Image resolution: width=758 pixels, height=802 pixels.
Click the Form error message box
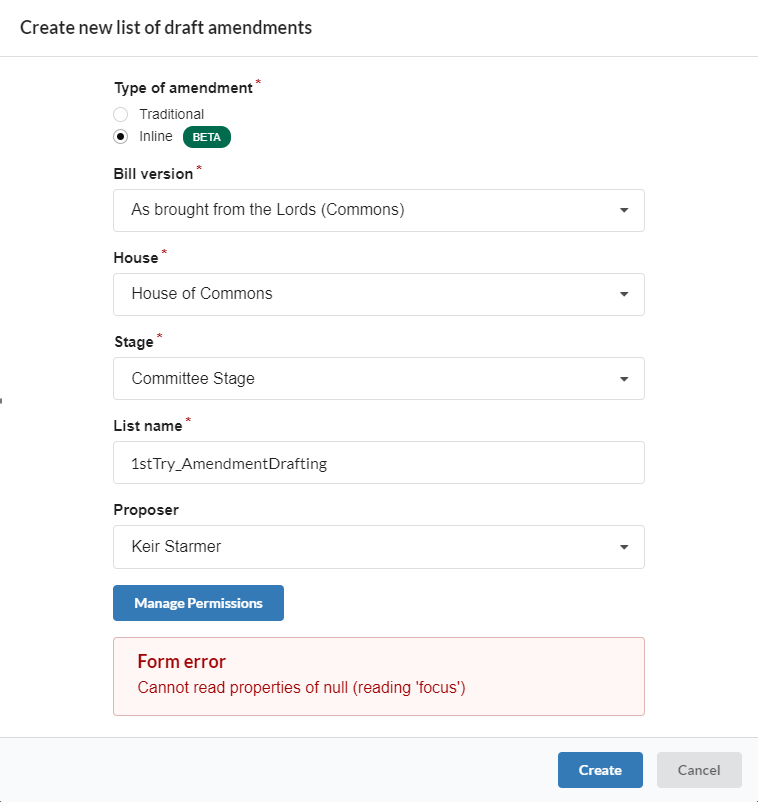(x=378, y=676)
